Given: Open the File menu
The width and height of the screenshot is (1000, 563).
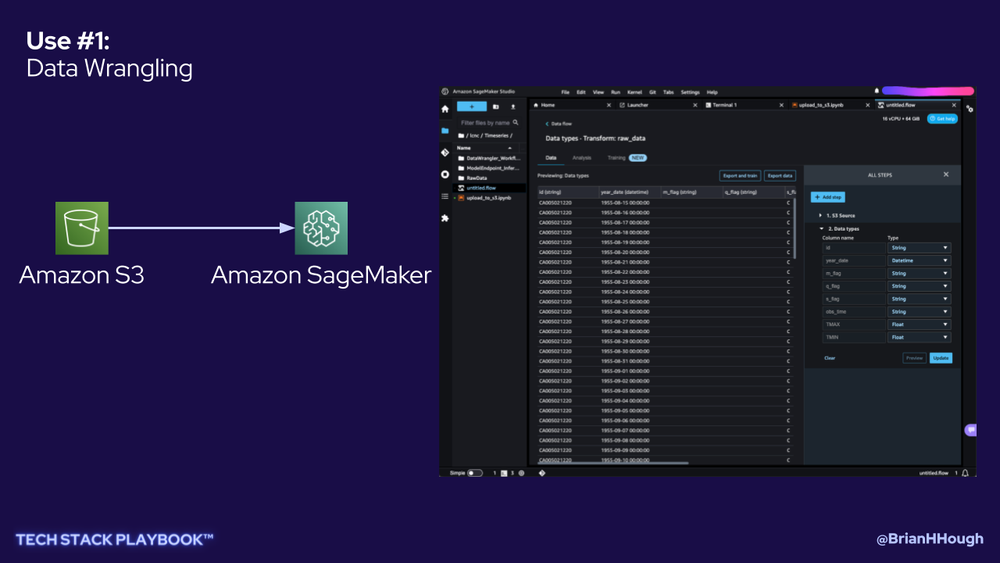Looking at the screenshot, I should pos(565,92).
